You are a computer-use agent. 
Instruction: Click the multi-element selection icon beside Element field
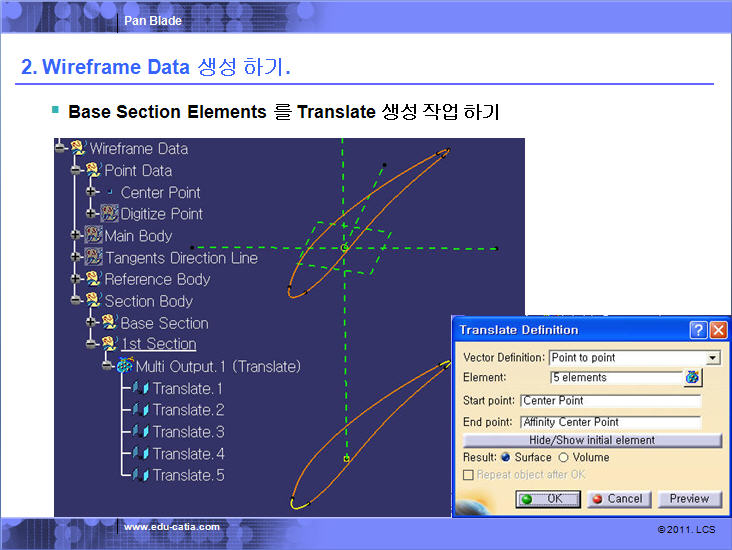(x=692, y=377)
